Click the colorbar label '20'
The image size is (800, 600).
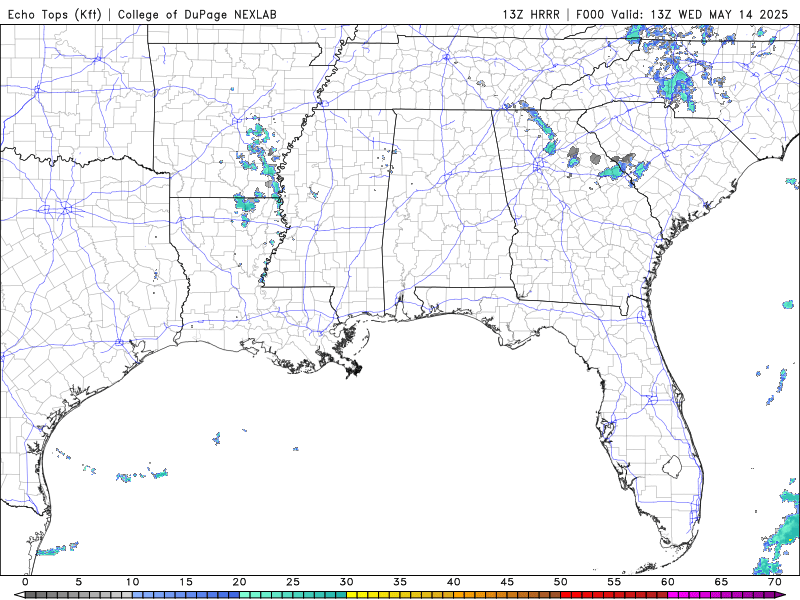pos(239,582)
